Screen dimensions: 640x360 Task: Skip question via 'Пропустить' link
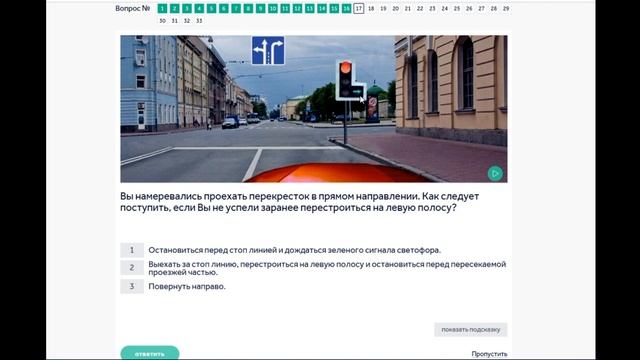pos(489,354)
